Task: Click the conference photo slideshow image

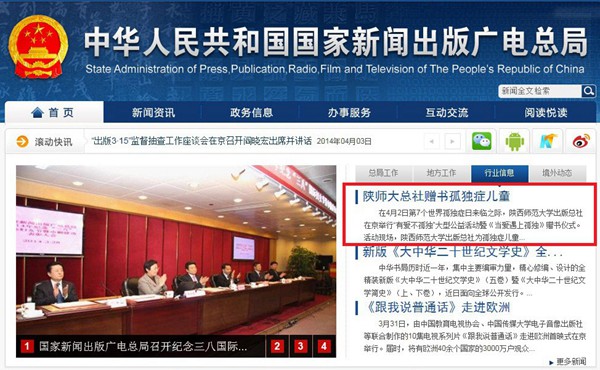Action: click(x=176, y=250)
